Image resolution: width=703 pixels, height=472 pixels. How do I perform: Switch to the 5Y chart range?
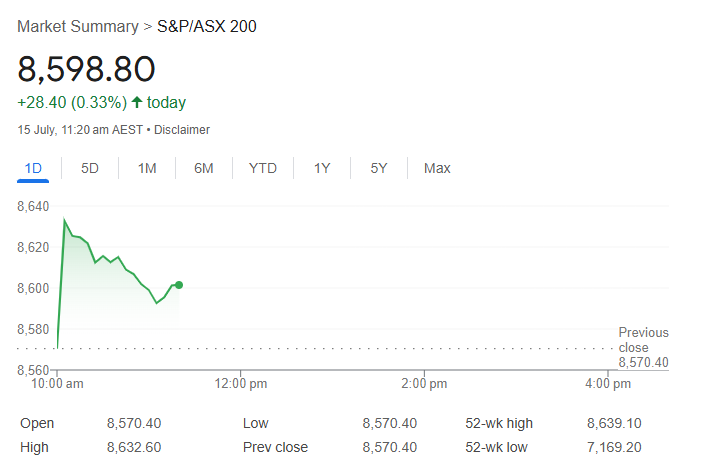[x=379, y=169]
